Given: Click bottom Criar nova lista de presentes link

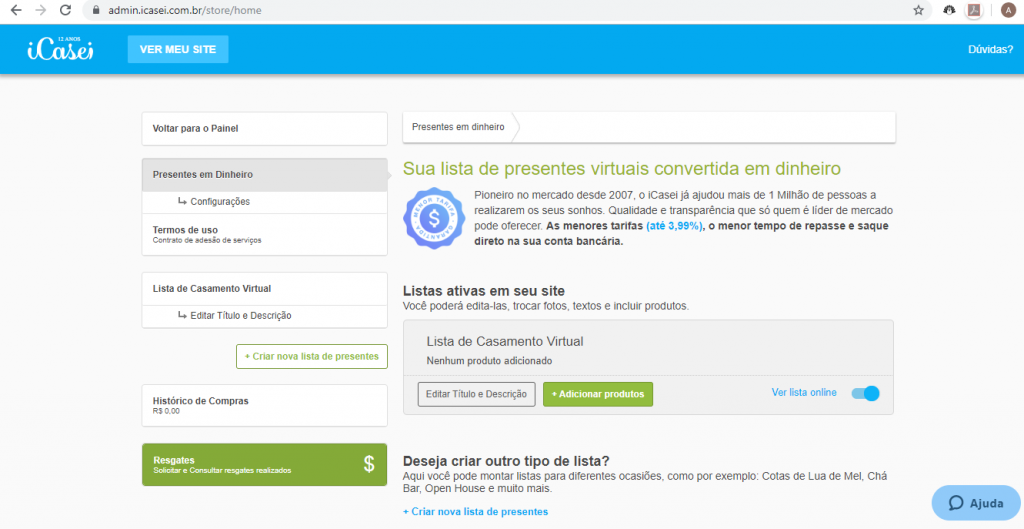Looking at the screenshot, I should (475, 511).
